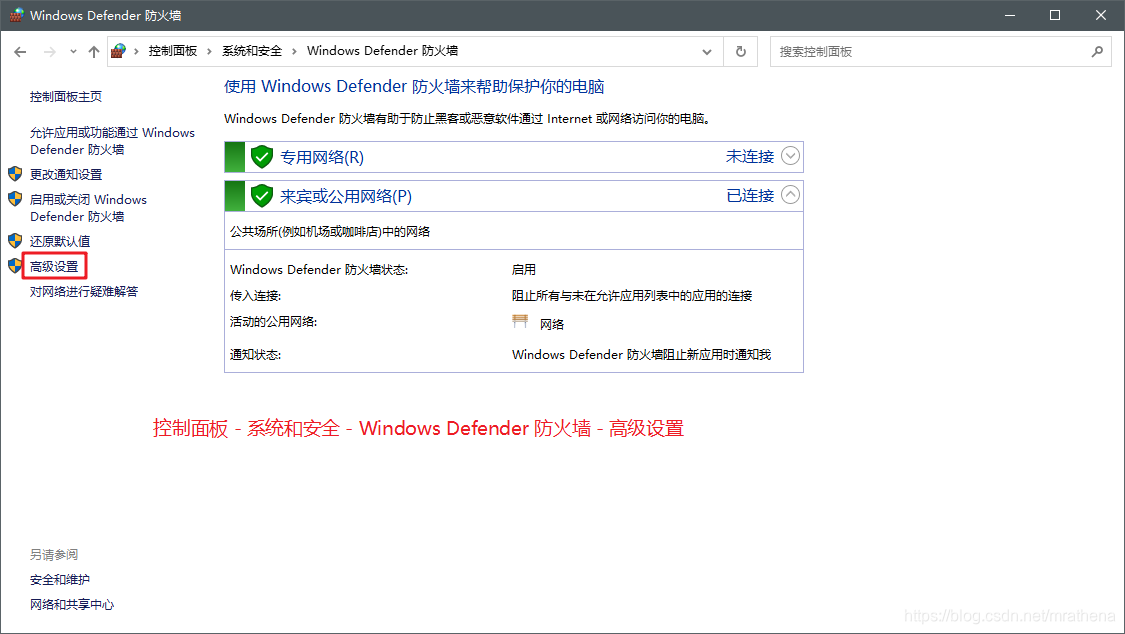Refresh the page with refresh icon
This screenshot has height=634, width=1125.
click(x=740, y=52)
